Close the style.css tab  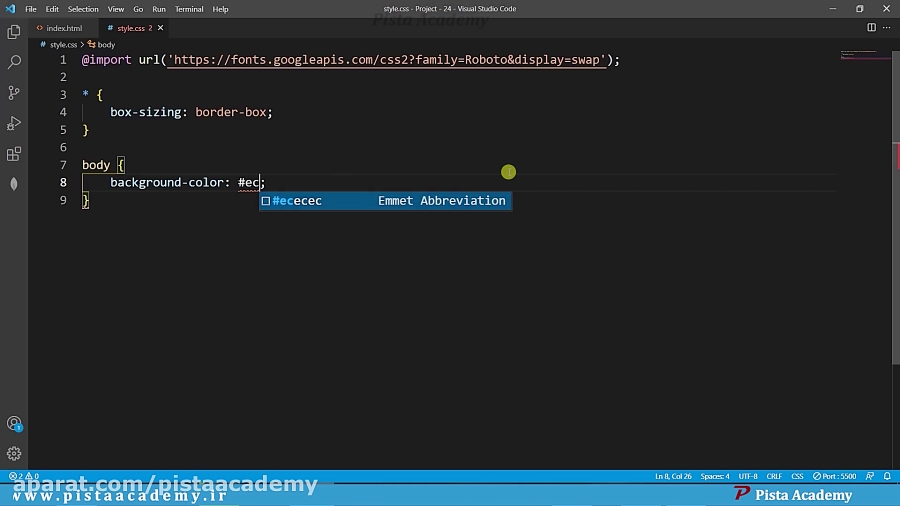pyautogui.click(x=160, y=28)
